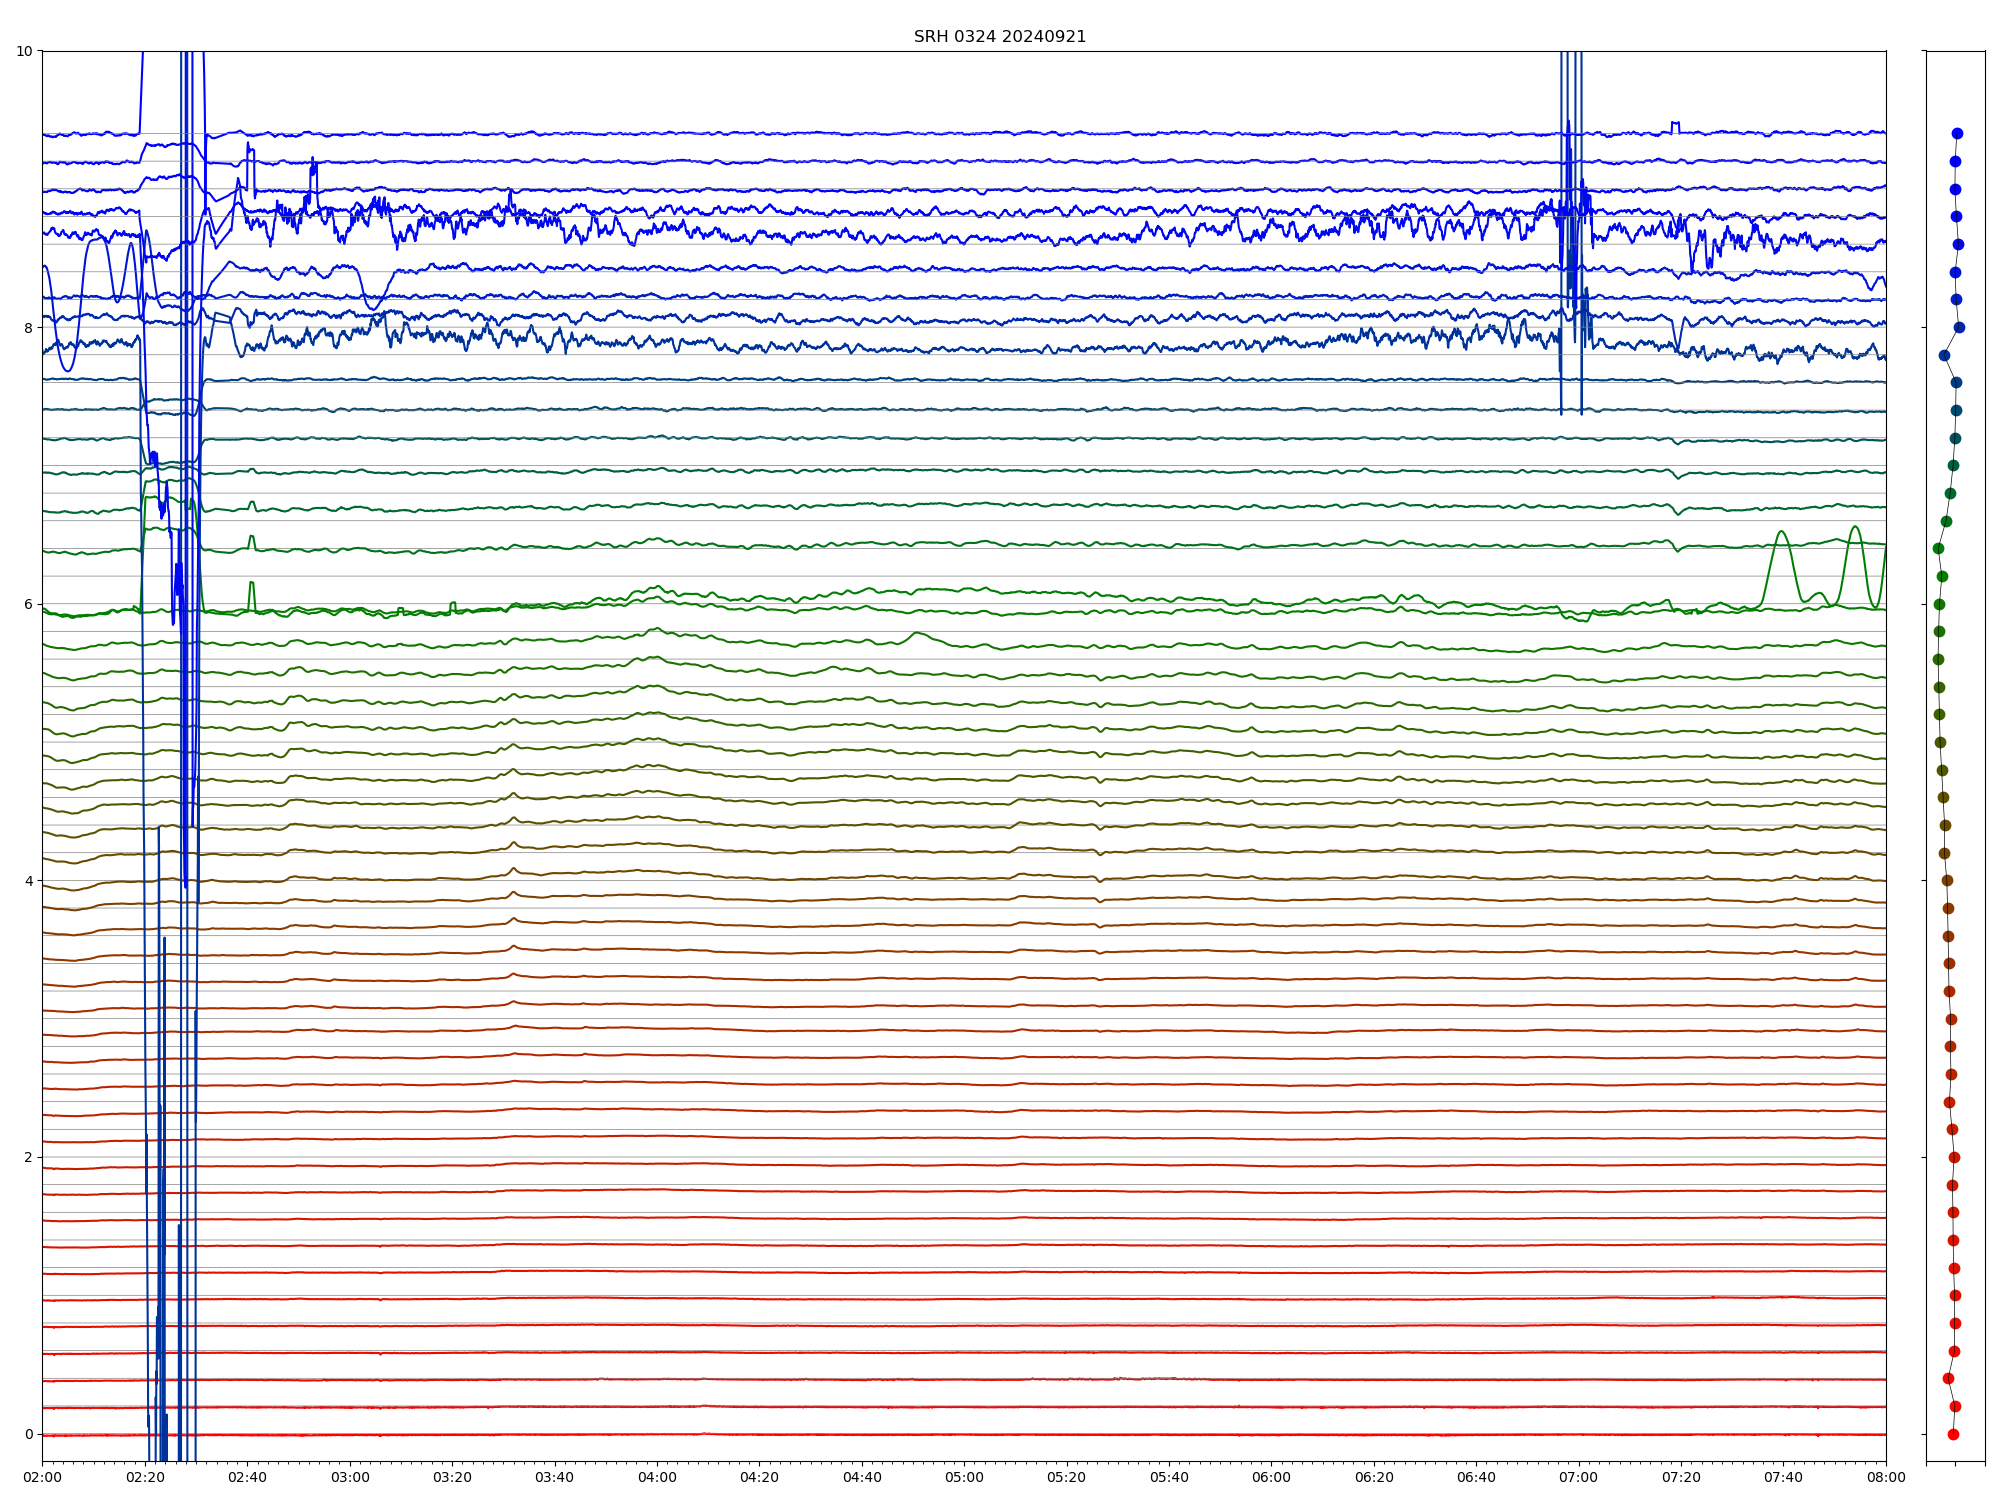This screenshot has height=1500, width=2000.
Task: Click the left-offset dark blue dot below level 8
Action: coord(1944,355)
